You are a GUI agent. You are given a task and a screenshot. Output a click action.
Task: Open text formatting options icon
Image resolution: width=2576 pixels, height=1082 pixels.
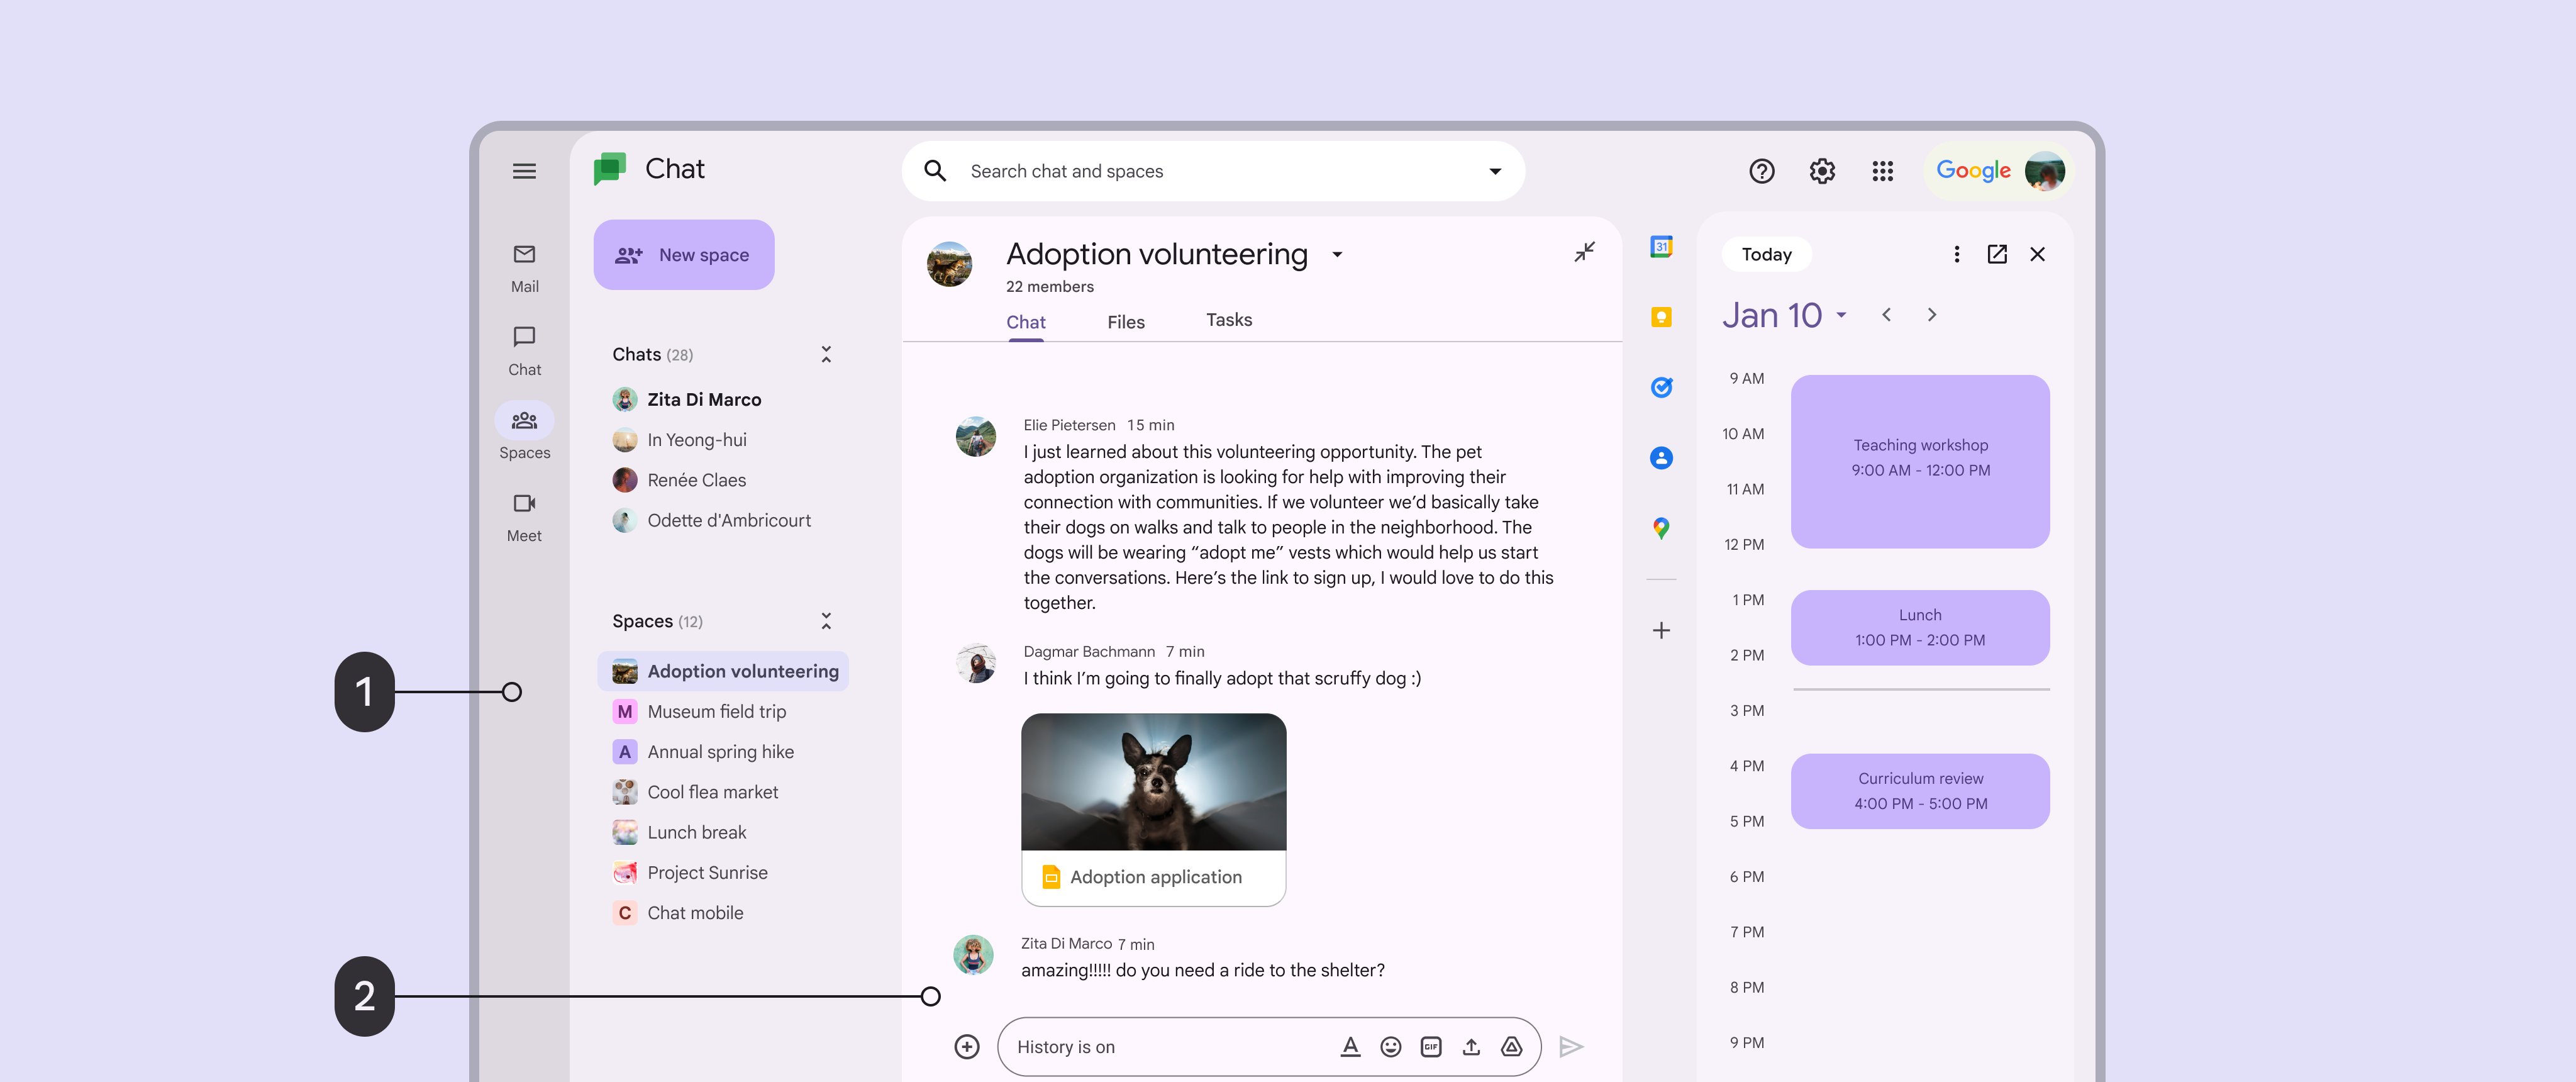click(1350, 1046)
